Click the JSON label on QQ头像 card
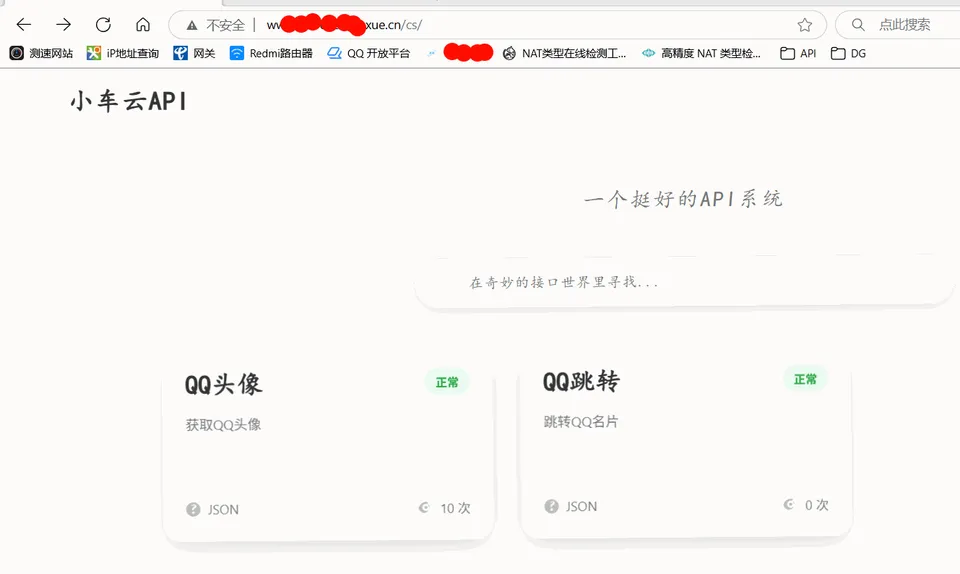 click(x=223, y=509)
